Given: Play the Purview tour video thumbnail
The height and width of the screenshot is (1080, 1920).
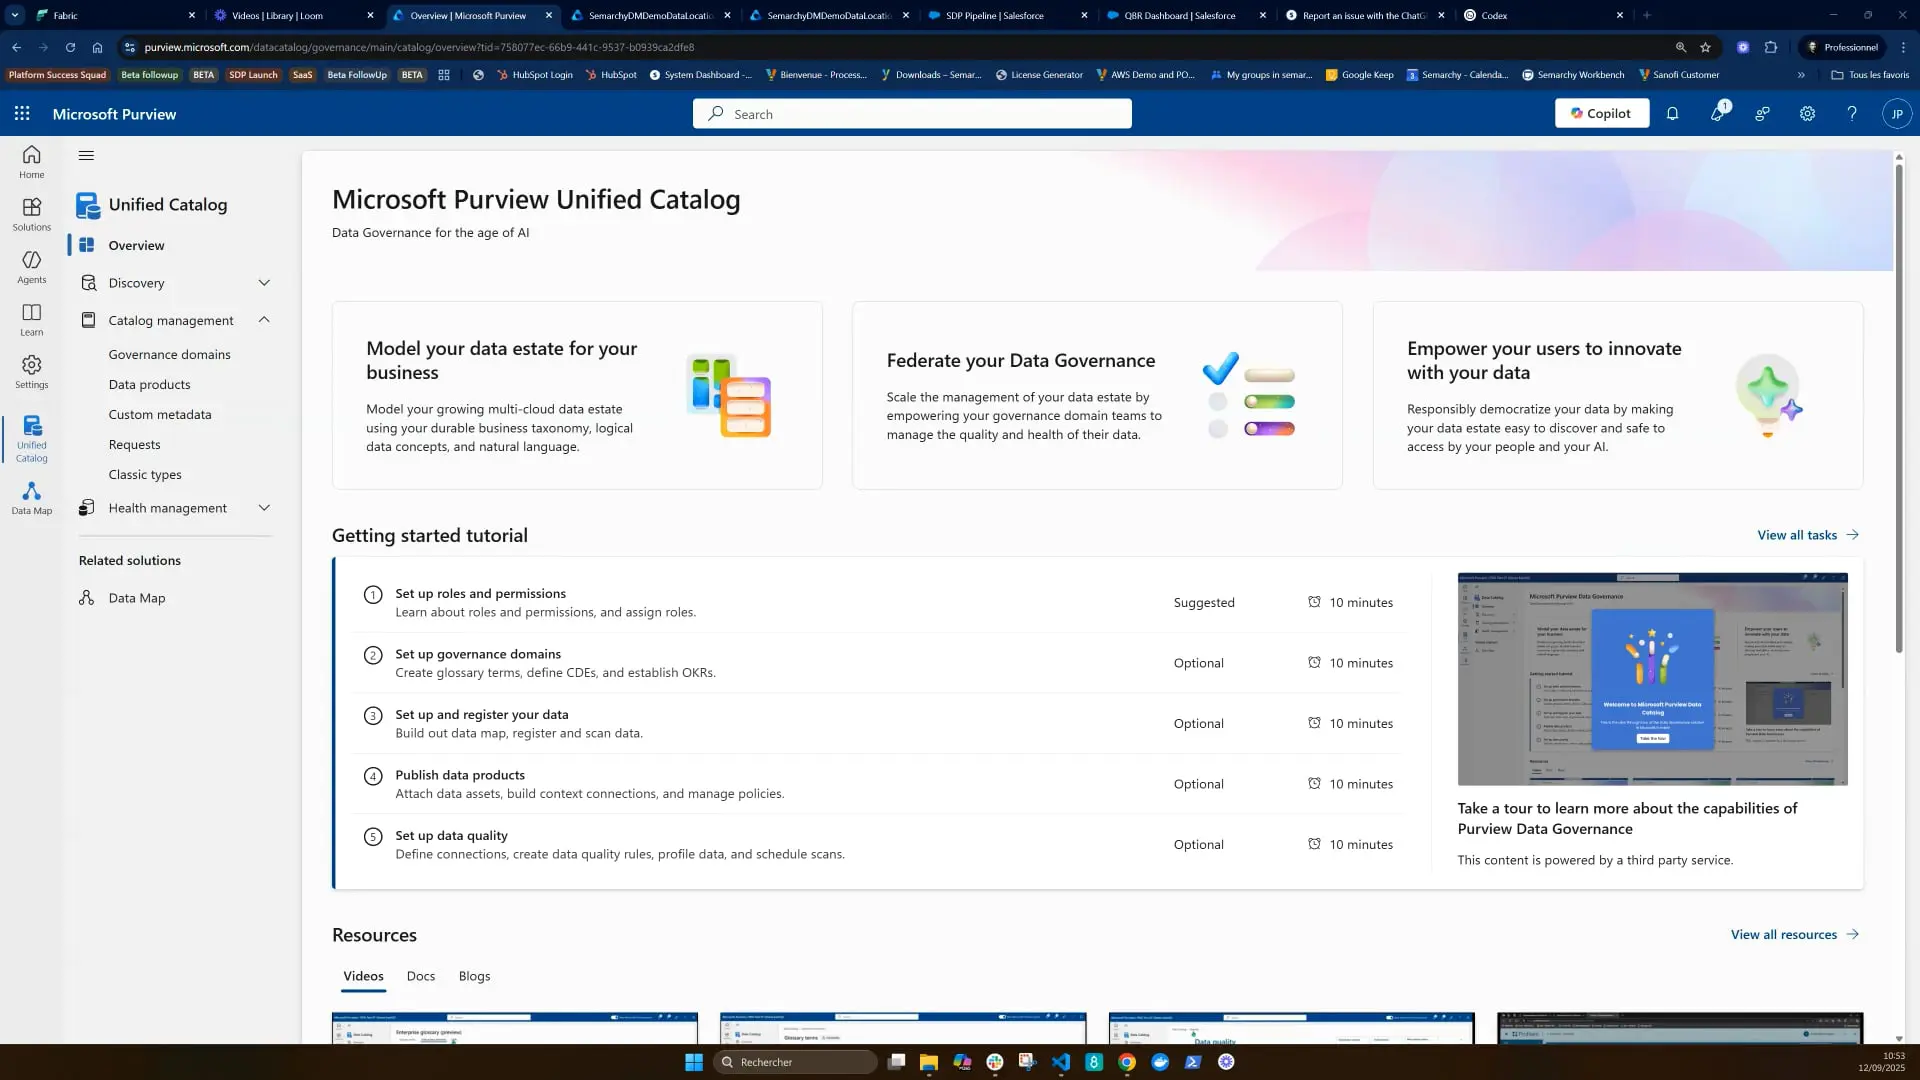Looking at the screenshot, I should 1652,679.
